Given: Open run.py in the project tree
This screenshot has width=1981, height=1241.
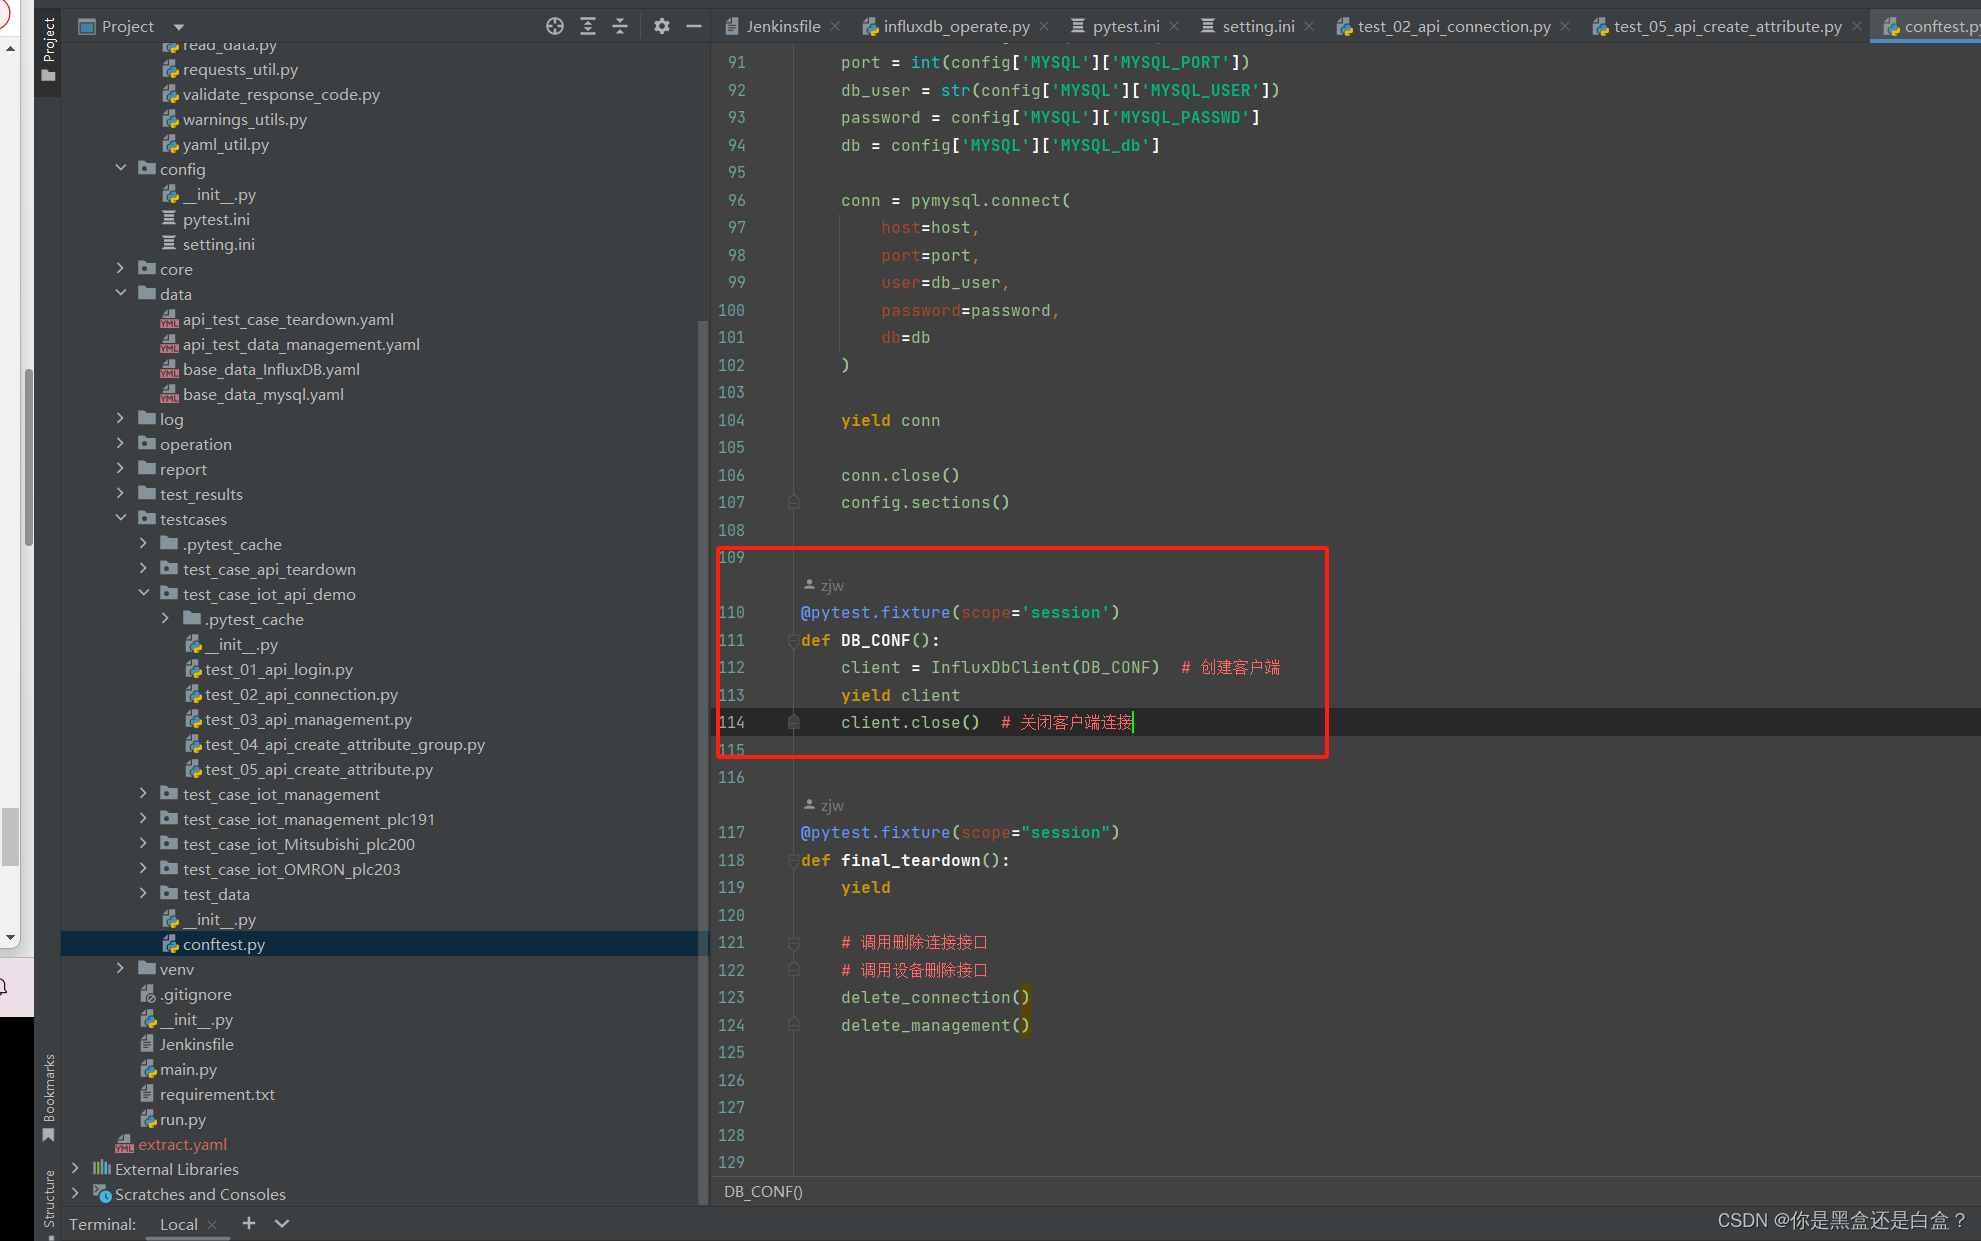Looking at the screenshot, I should point(182,1119).
